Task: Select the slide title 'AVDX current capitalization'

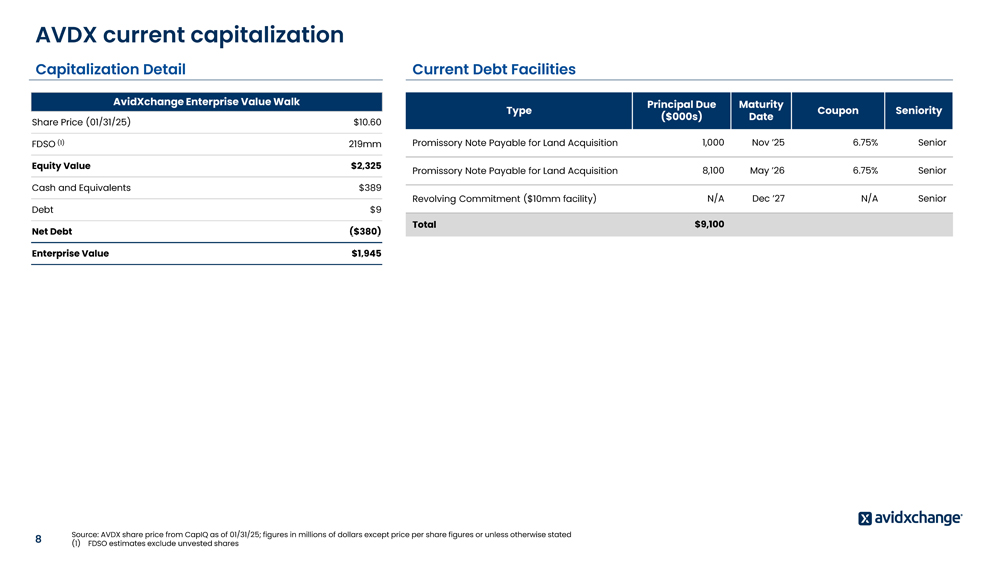Action: tap(189, 35)
